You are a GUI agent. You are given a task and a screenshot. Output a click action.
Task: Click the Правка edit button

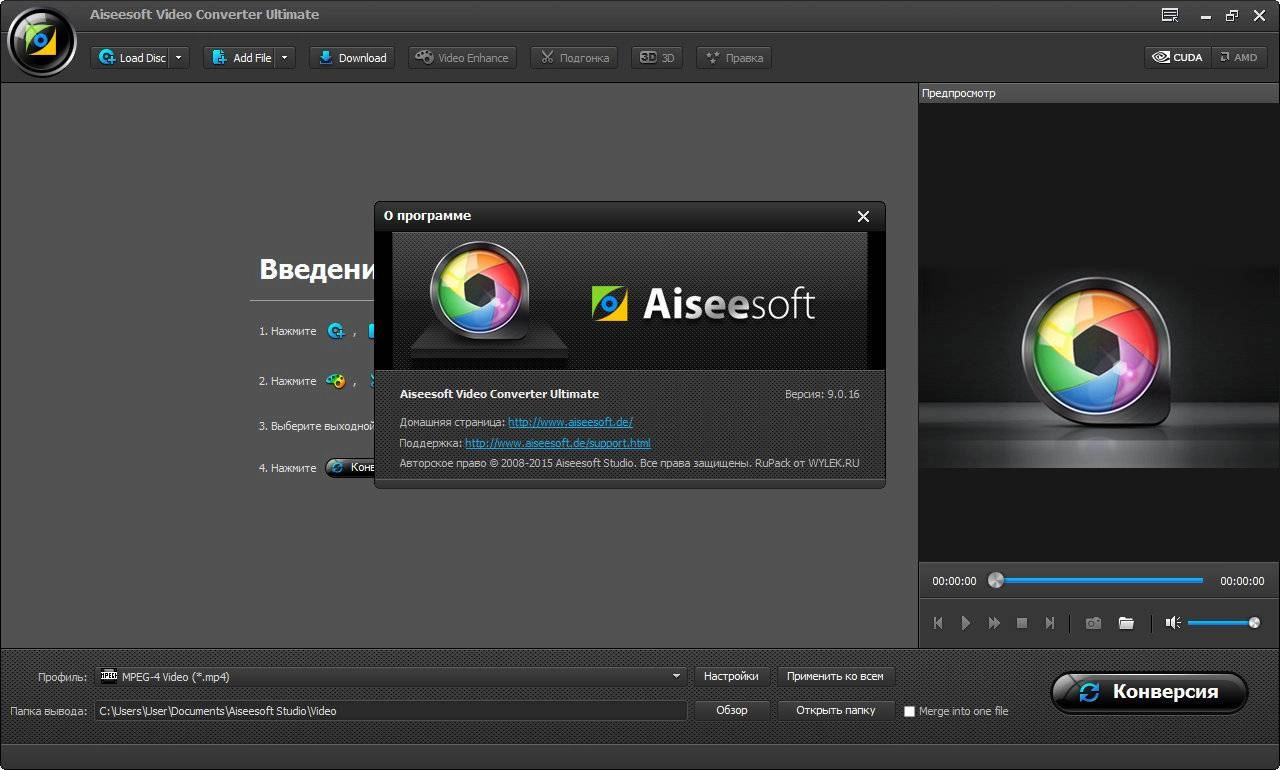pos(734,58)
